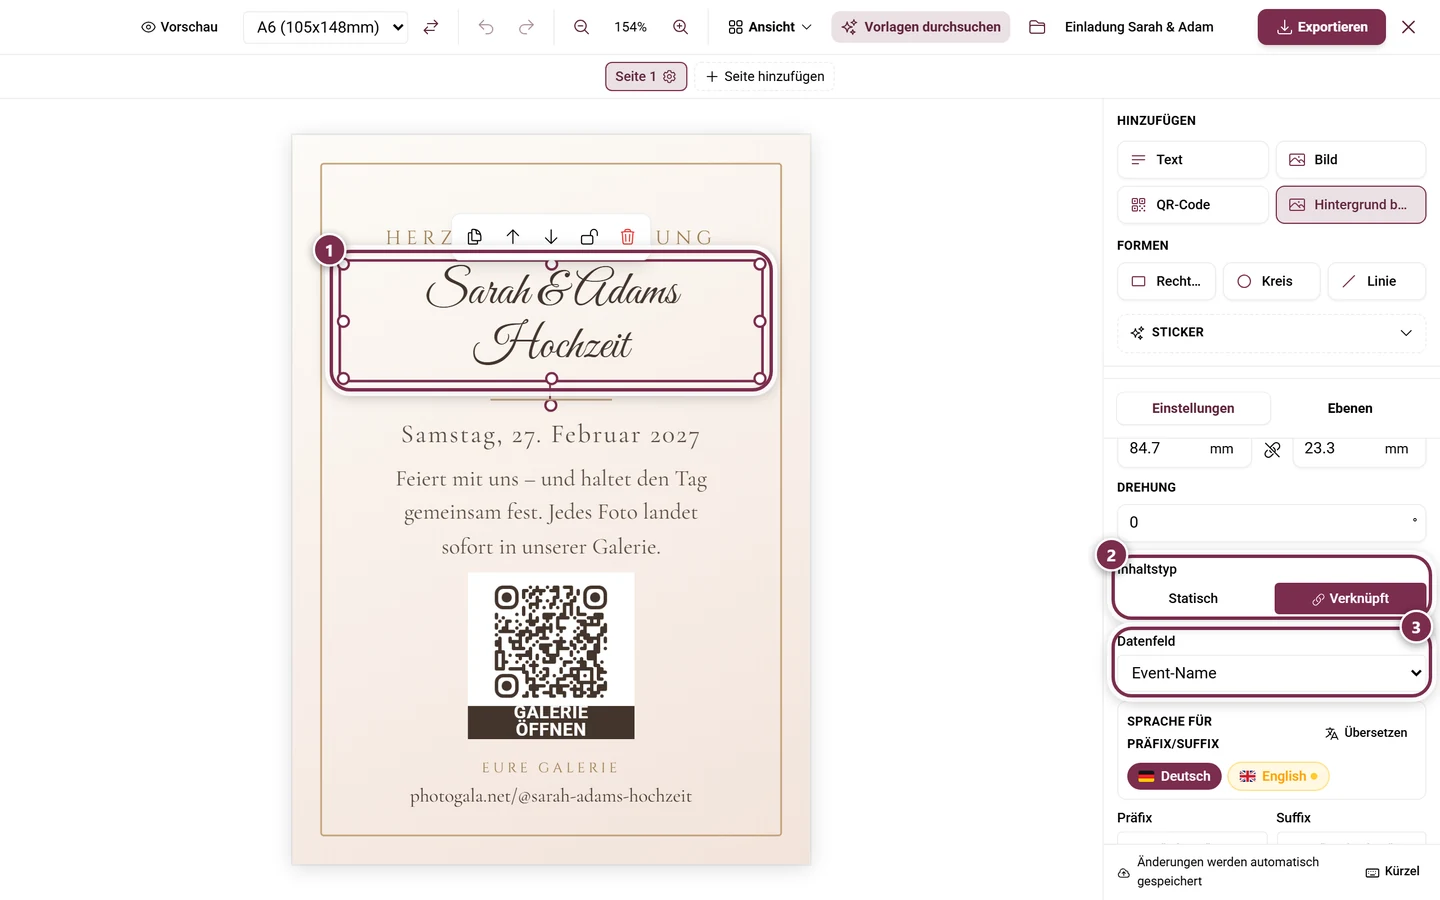The height and width of the screenshot is (900, 1440).
Task: Select the English language chip
Action: pyautogui.click(x=1278, y=776)
